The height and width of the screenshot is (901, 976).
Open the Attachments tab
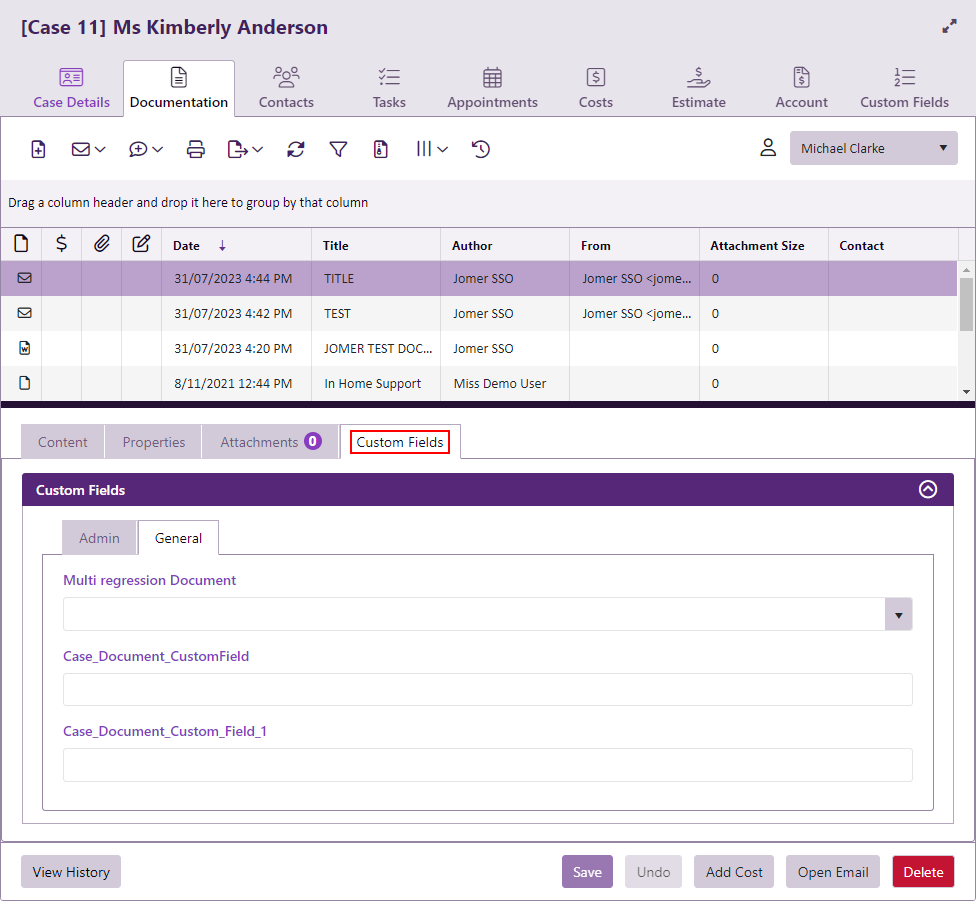click(270, 442)
